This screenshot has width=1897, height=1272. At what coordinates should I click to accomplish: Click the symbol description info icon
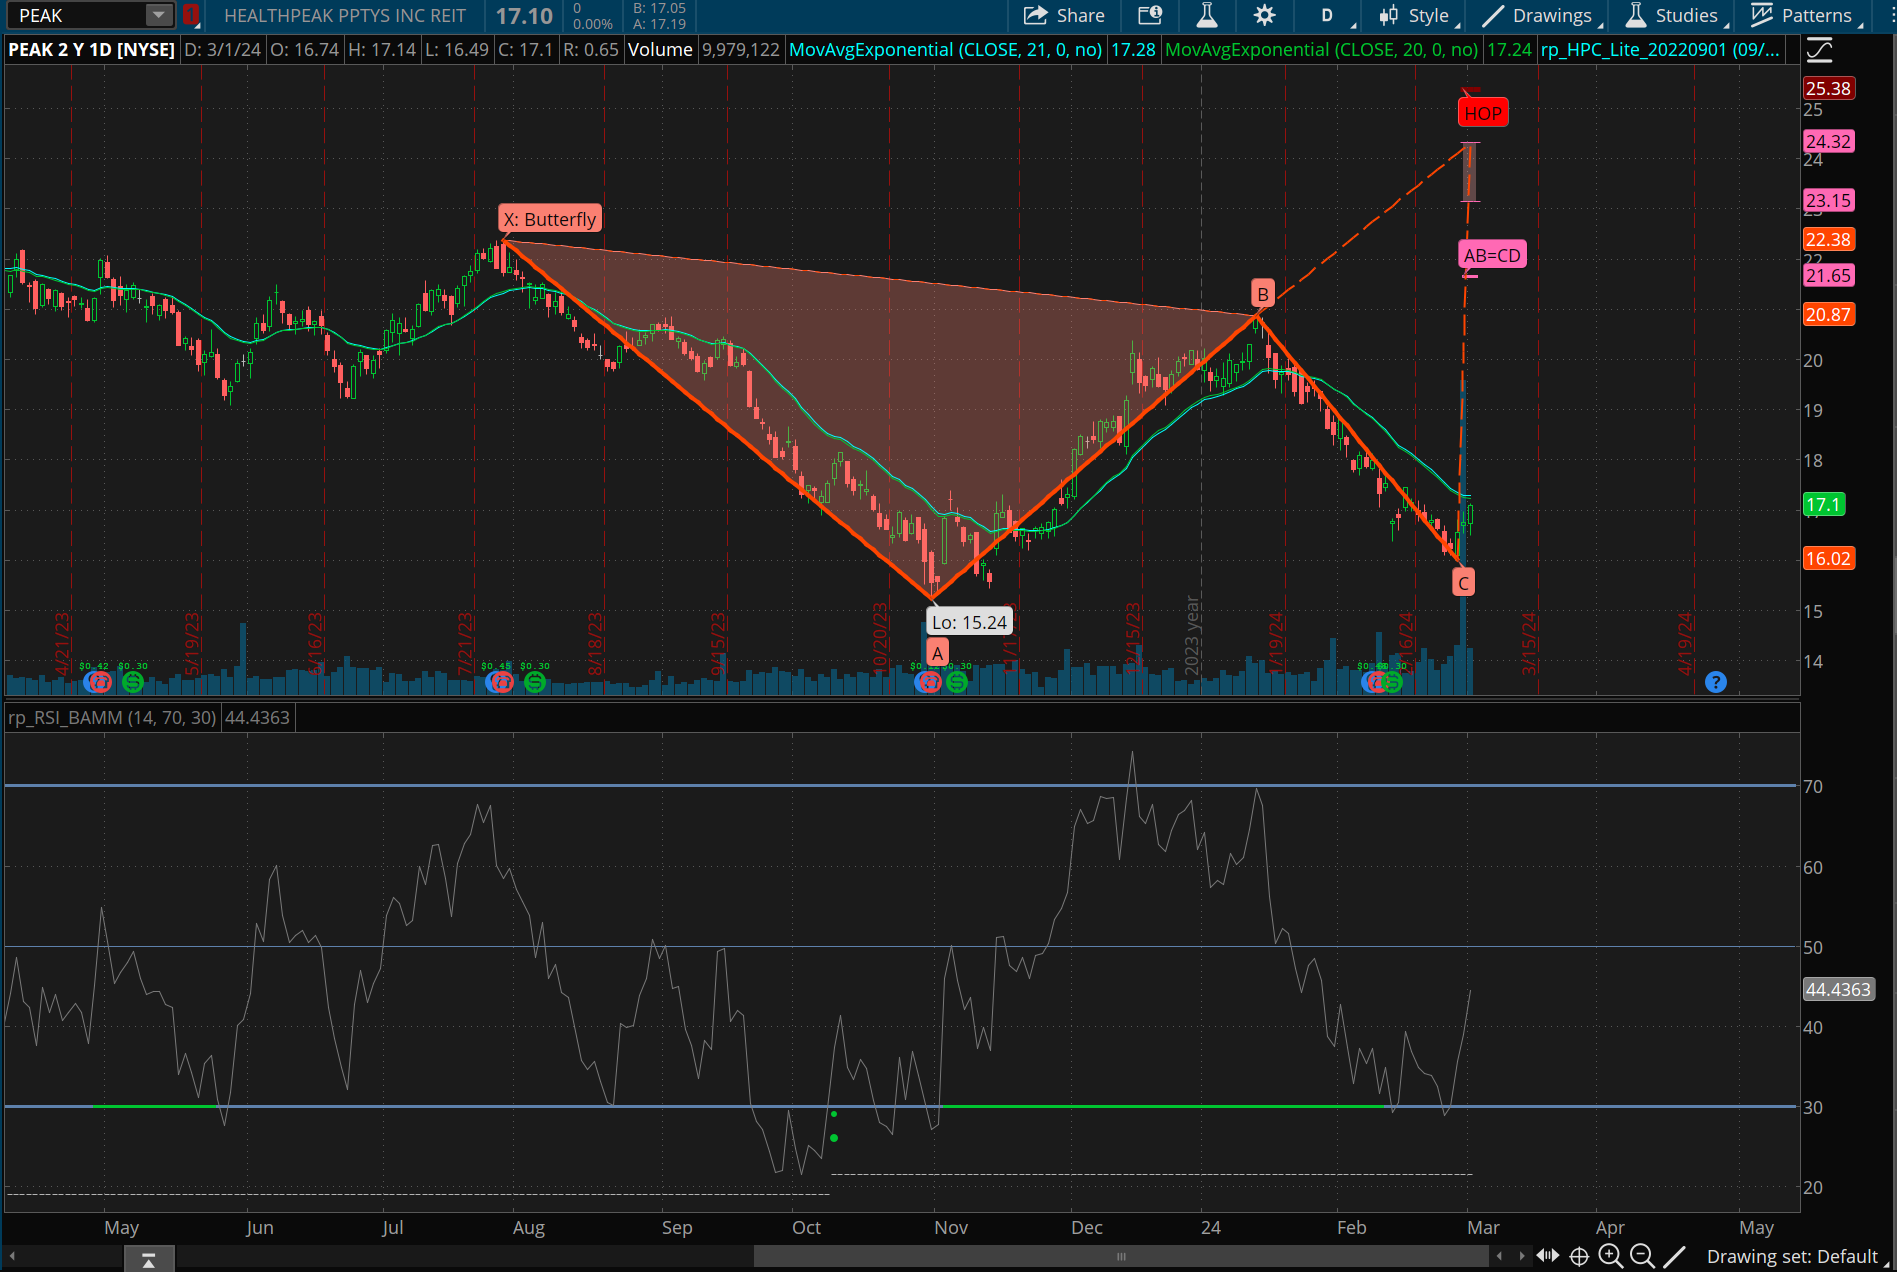click(1150, 16)
